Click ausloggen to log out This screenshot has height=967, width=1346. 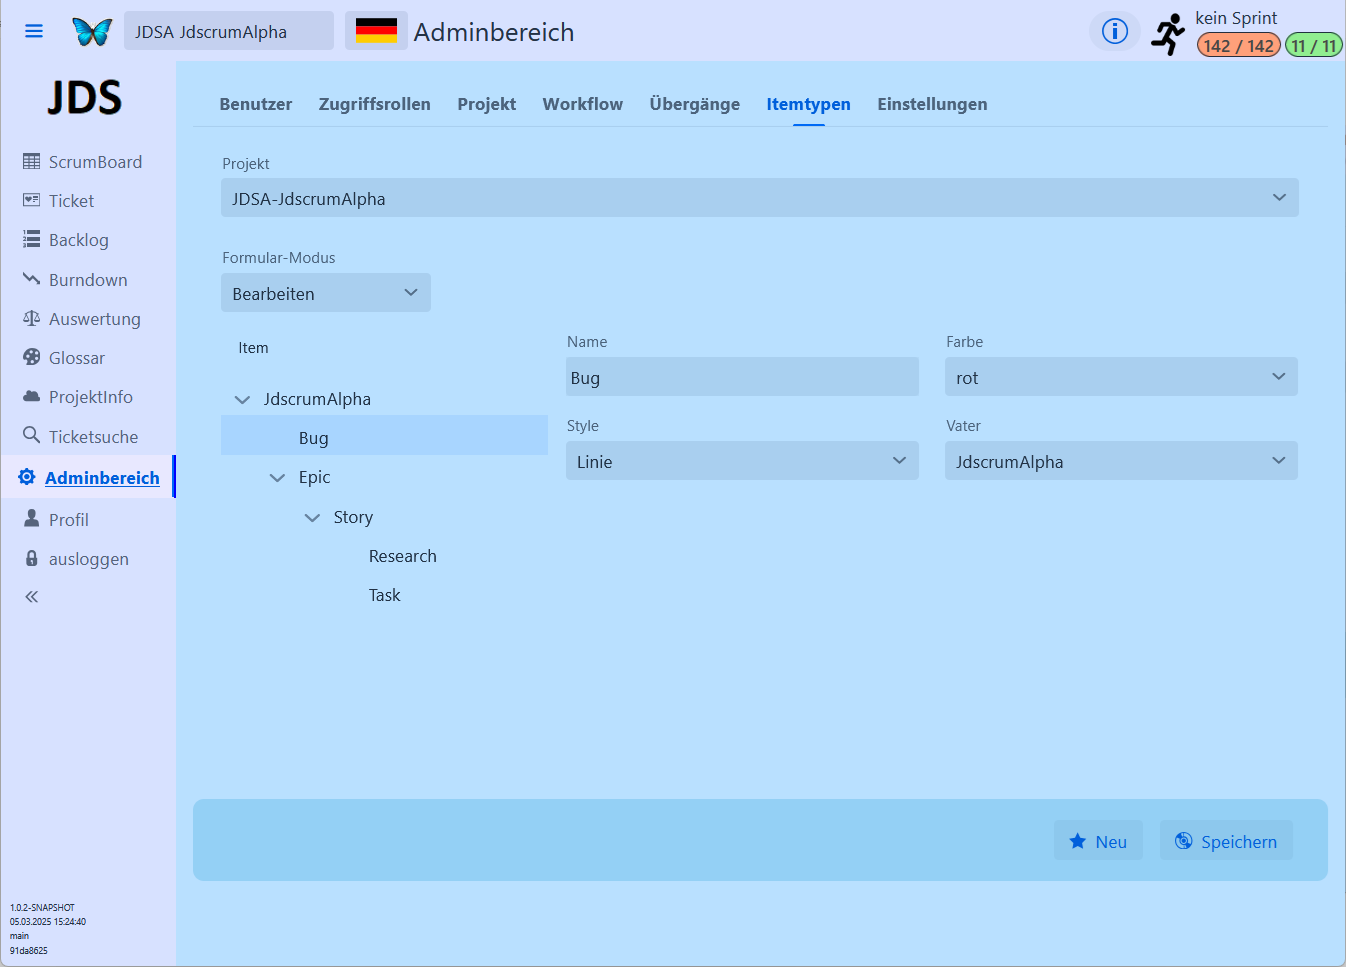76,559
